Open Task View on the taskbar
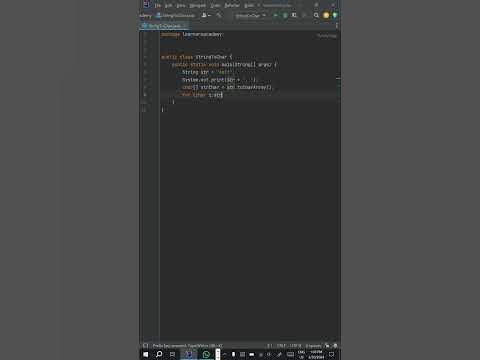Image resolution: width=480 pixels, height=360 pixels. (172, 354)
